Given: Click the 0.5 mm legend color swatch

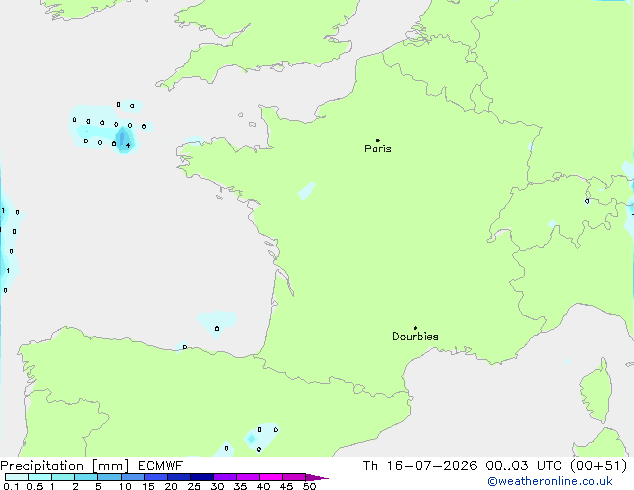Looking at the screenshot, I should coord(40,477).
